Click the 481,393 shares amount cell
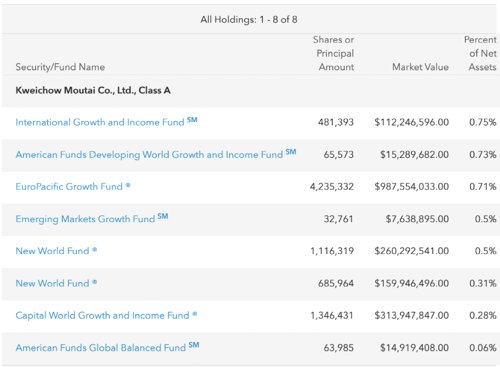 (x=336, y=122)
